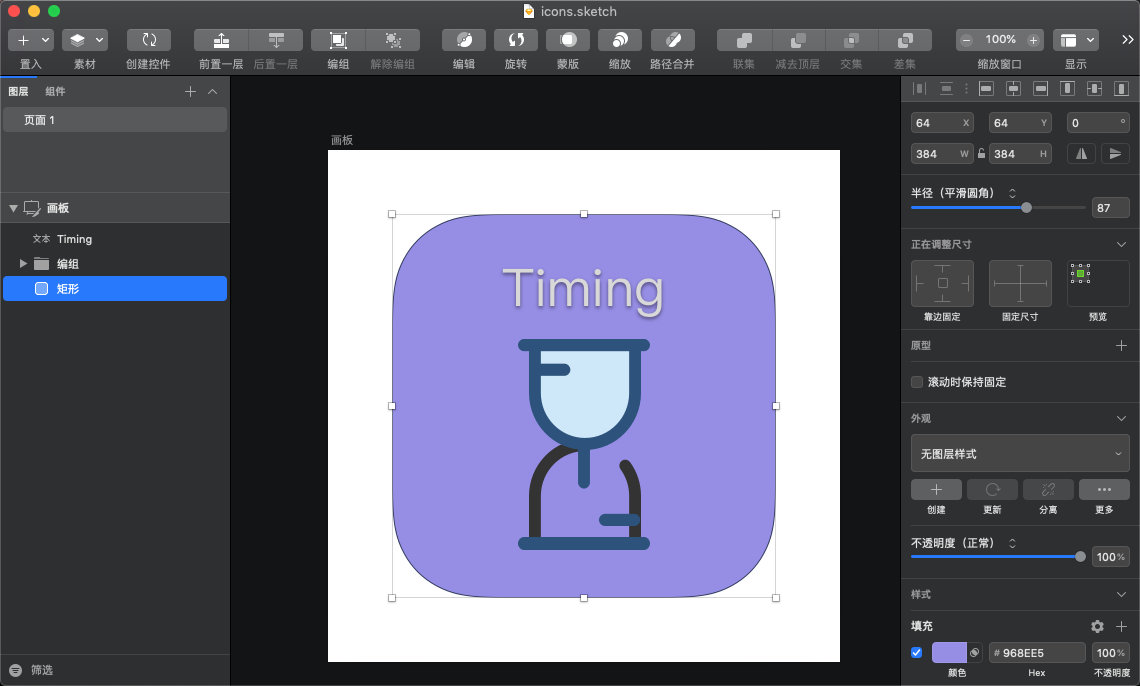Click distribute horizontally icon
1140x686 pixels.
(920, 89)
